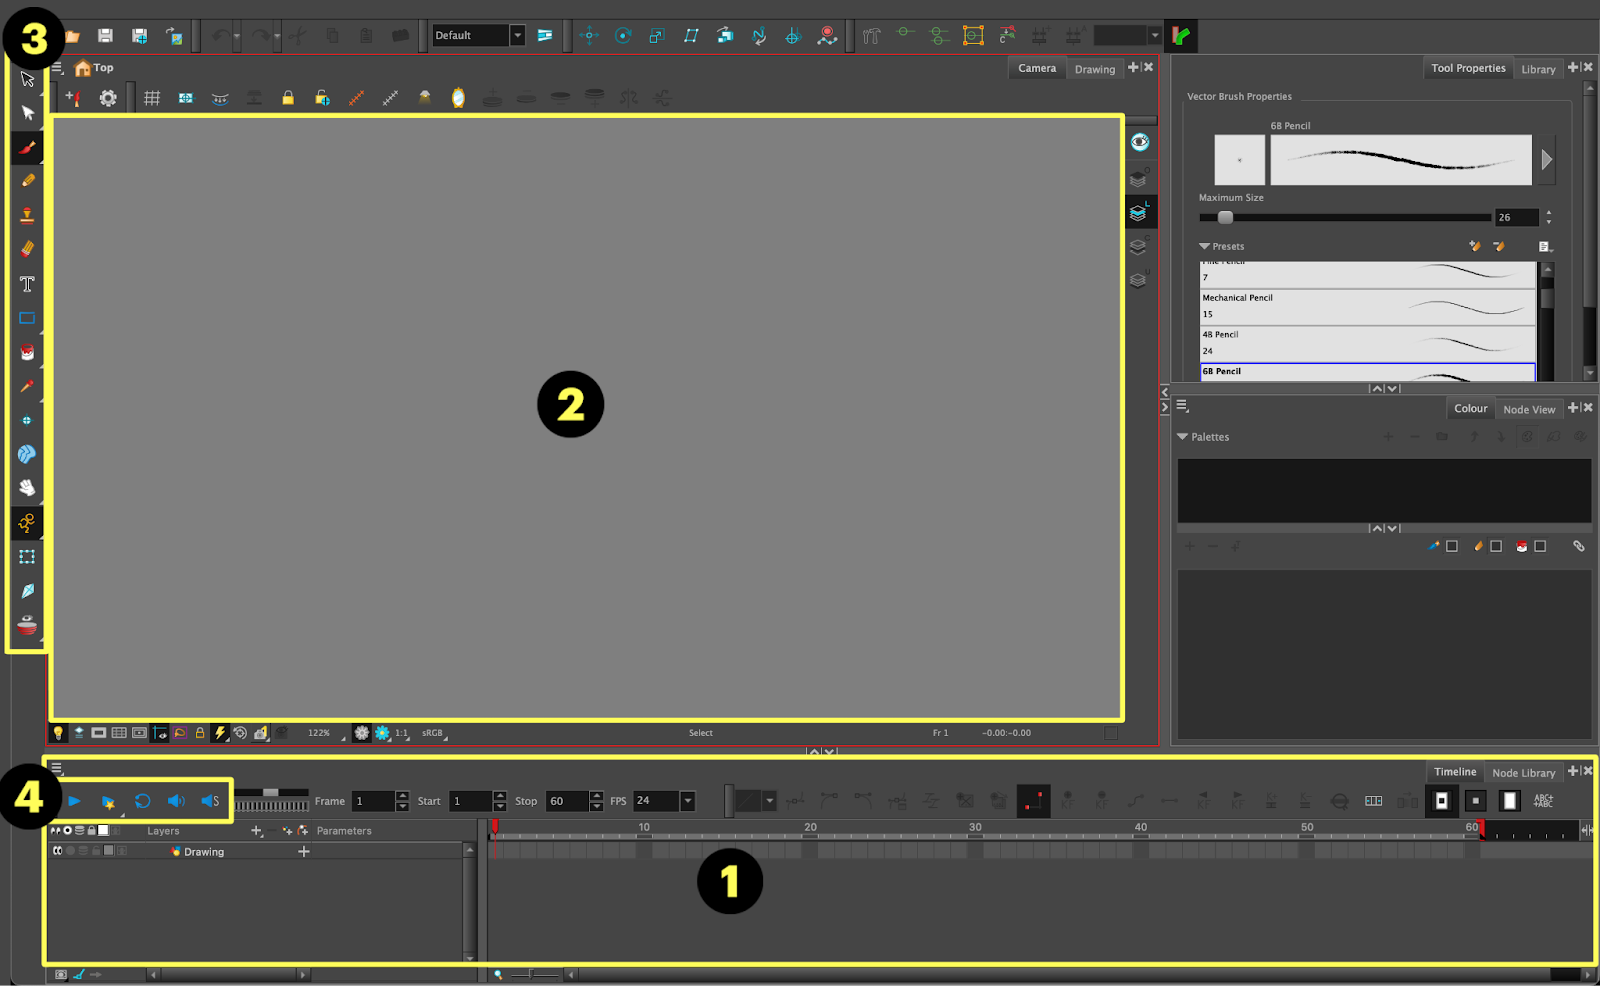1600x986 pixels.
Task: Select the Paint bucket tool
Action: (27, 352)
